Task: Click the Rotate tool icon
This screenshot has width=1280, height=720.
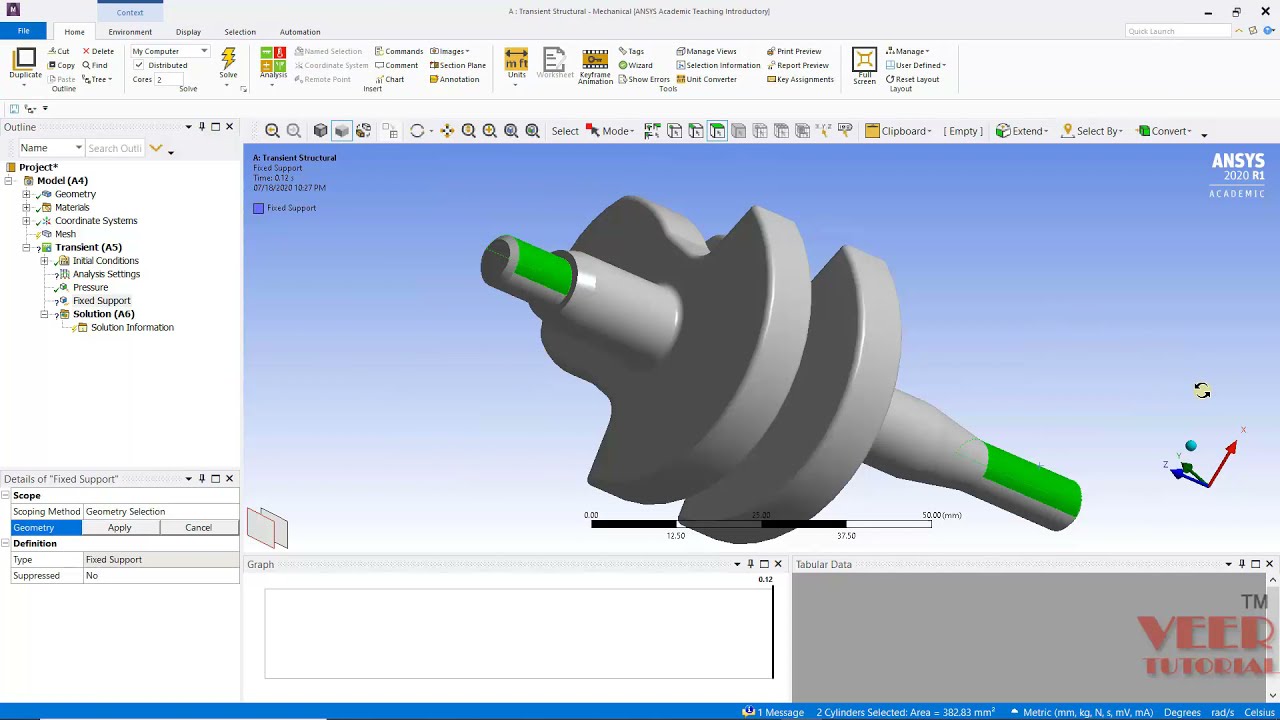Action: tap(417, 131)
